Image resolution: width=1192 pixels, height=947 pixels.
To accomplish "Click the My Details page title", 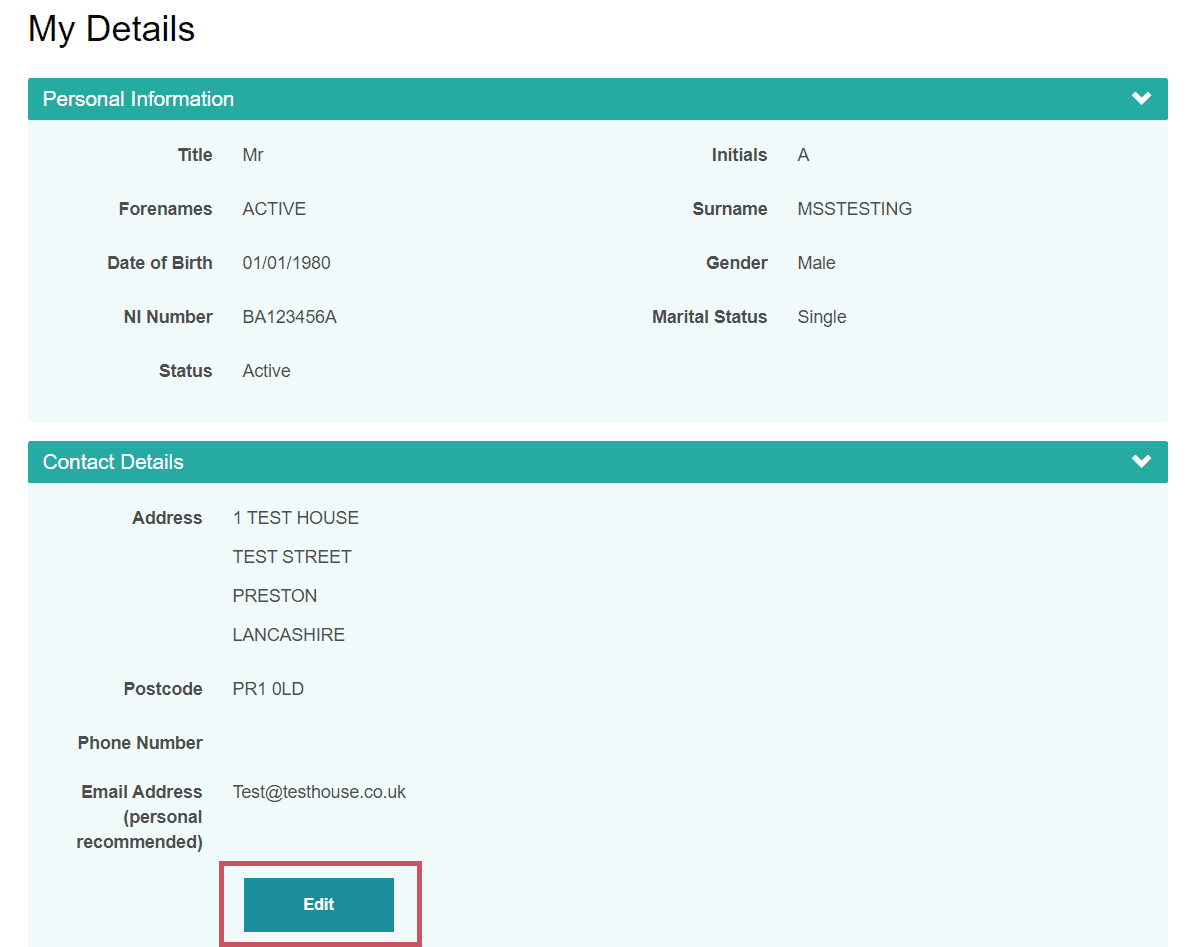I will pos(110,29).
